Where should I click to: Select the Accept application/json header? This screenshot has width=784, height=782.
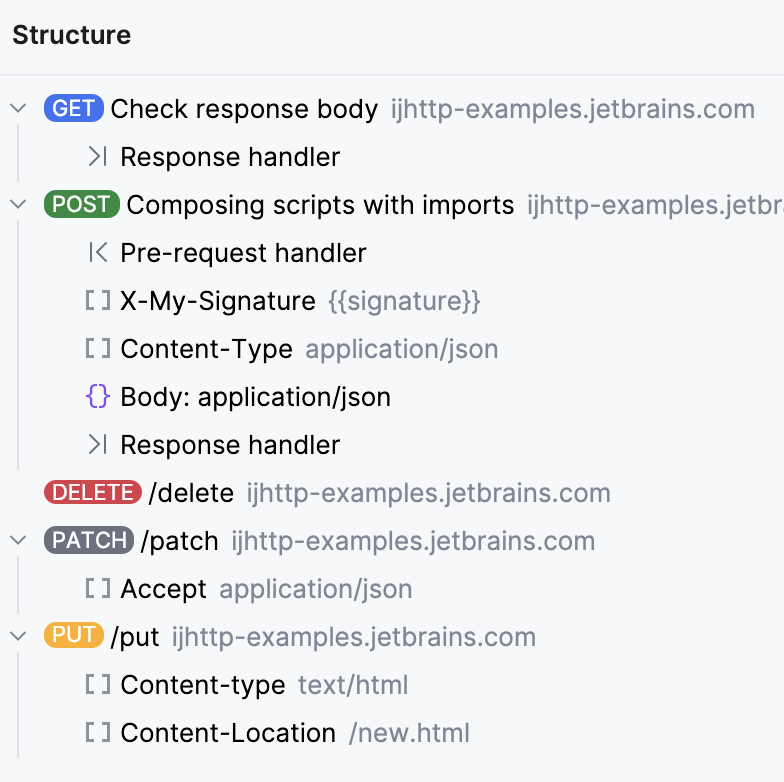(164, 589)
